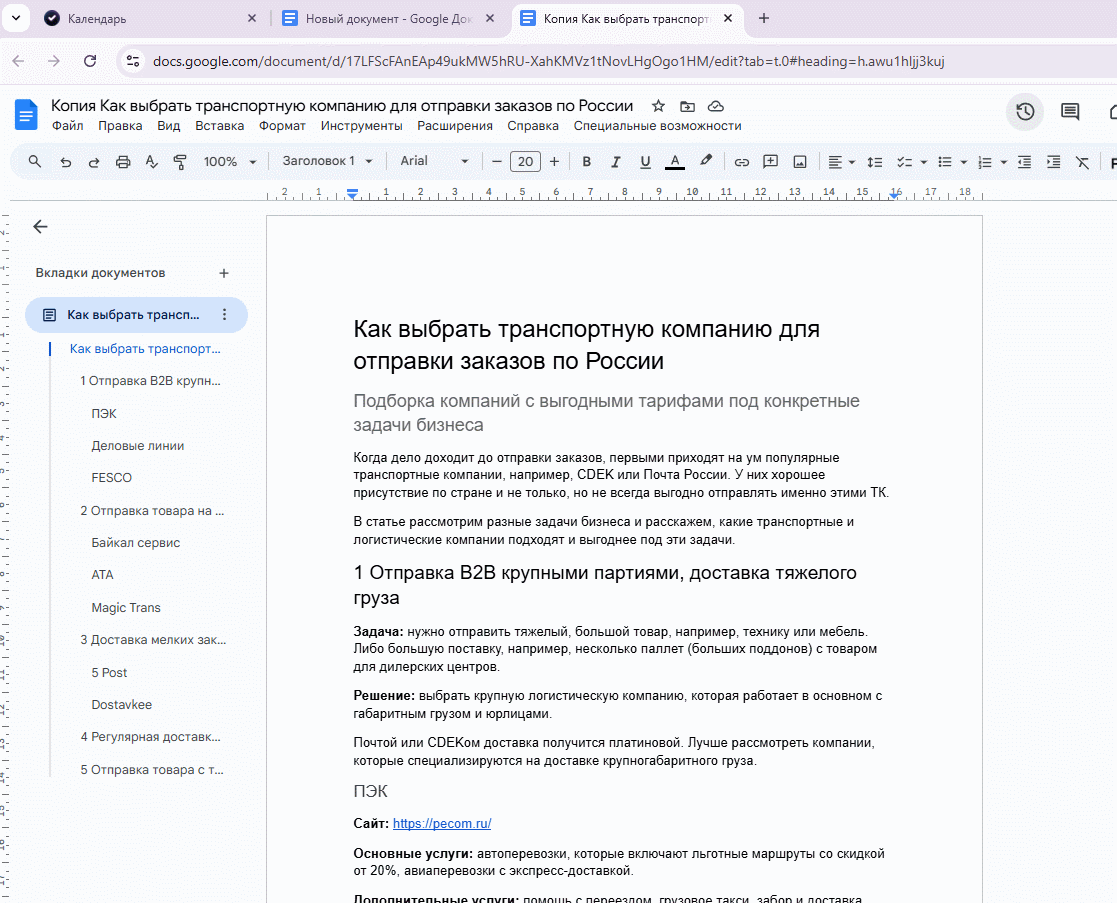Viewport: 1117px width, 903px height.
Task: Add comment toolbar icon
Action: point(770,162)
